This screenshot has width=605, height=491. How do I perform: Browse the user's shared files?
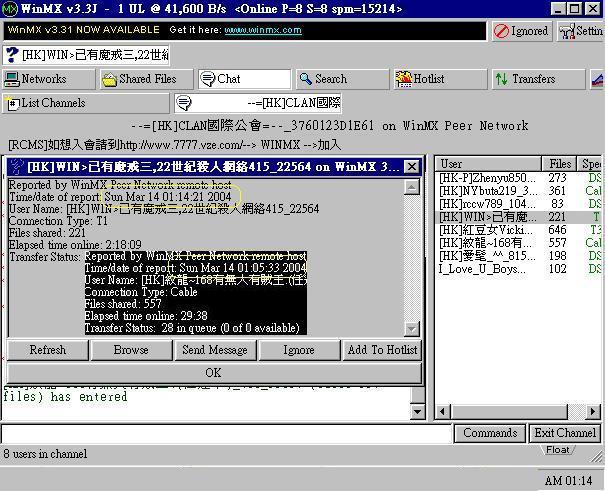point(131,350)
